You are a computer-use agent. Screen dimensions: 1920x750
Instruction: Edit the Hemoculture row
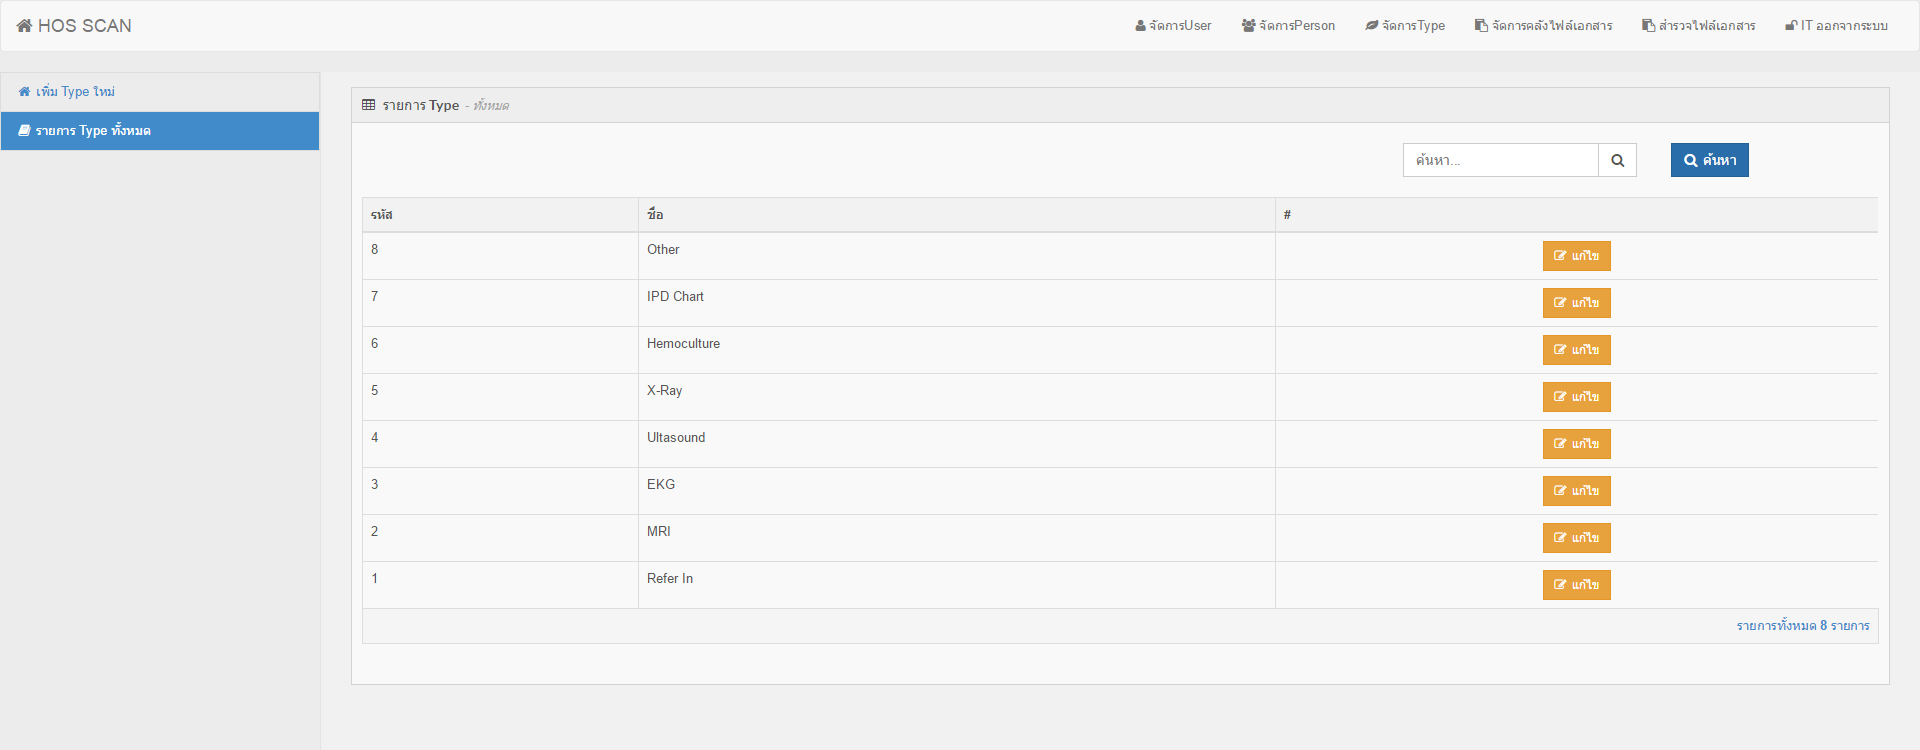(x=1576, y=350)
